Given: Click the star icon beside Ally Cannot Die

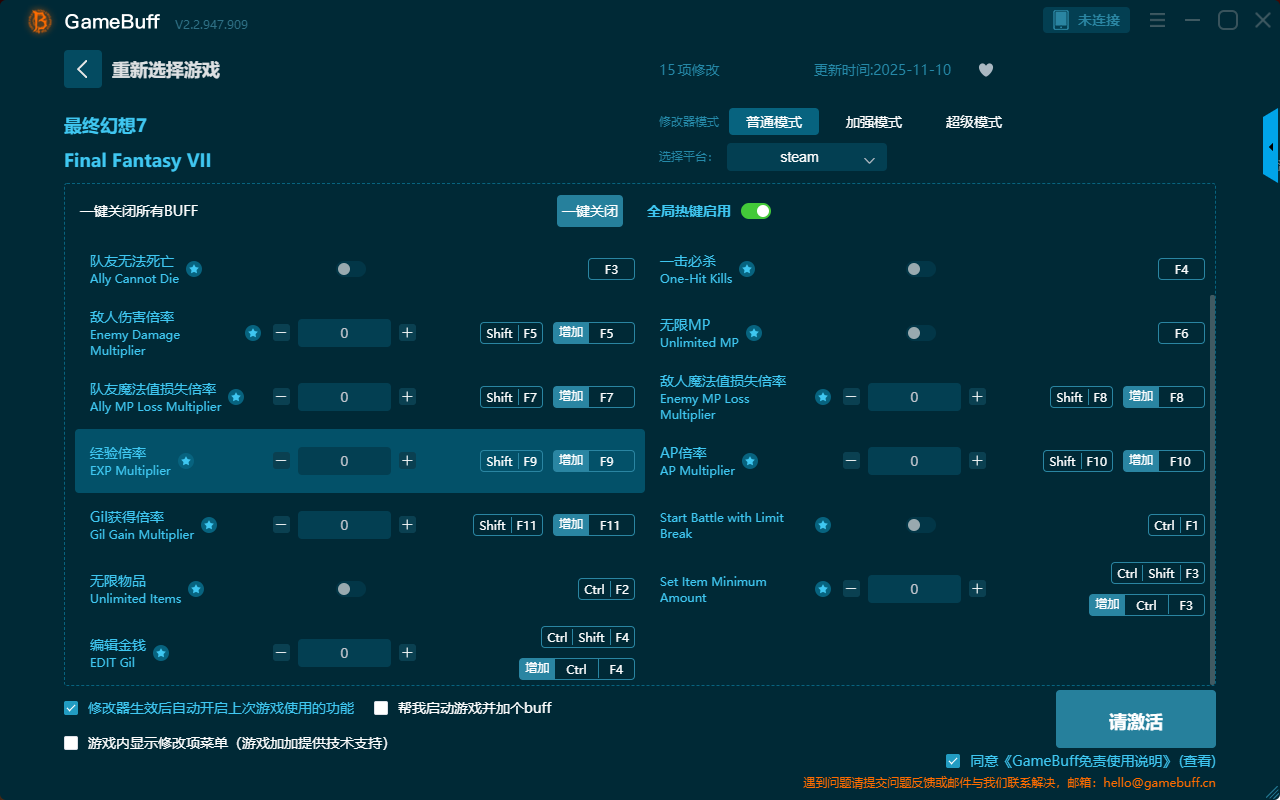Looking at the screenshot, I should click(x=194, y=269).
